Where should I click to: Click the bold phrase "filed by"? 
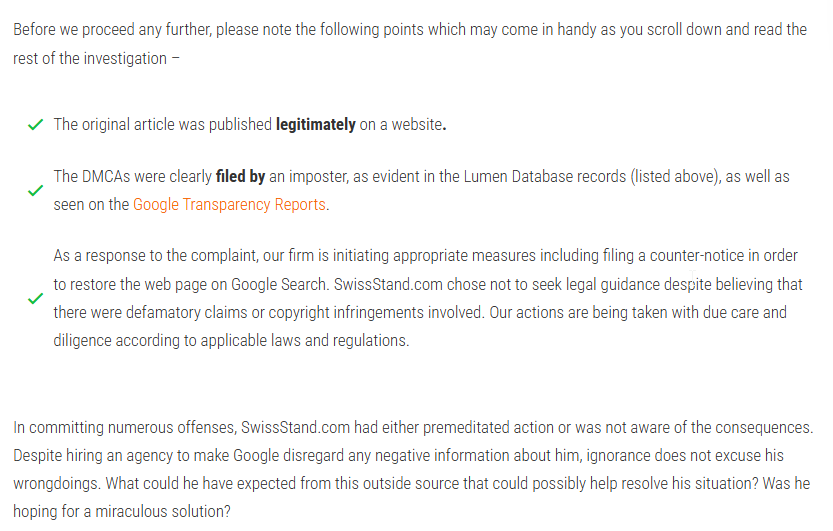(240, 176)
